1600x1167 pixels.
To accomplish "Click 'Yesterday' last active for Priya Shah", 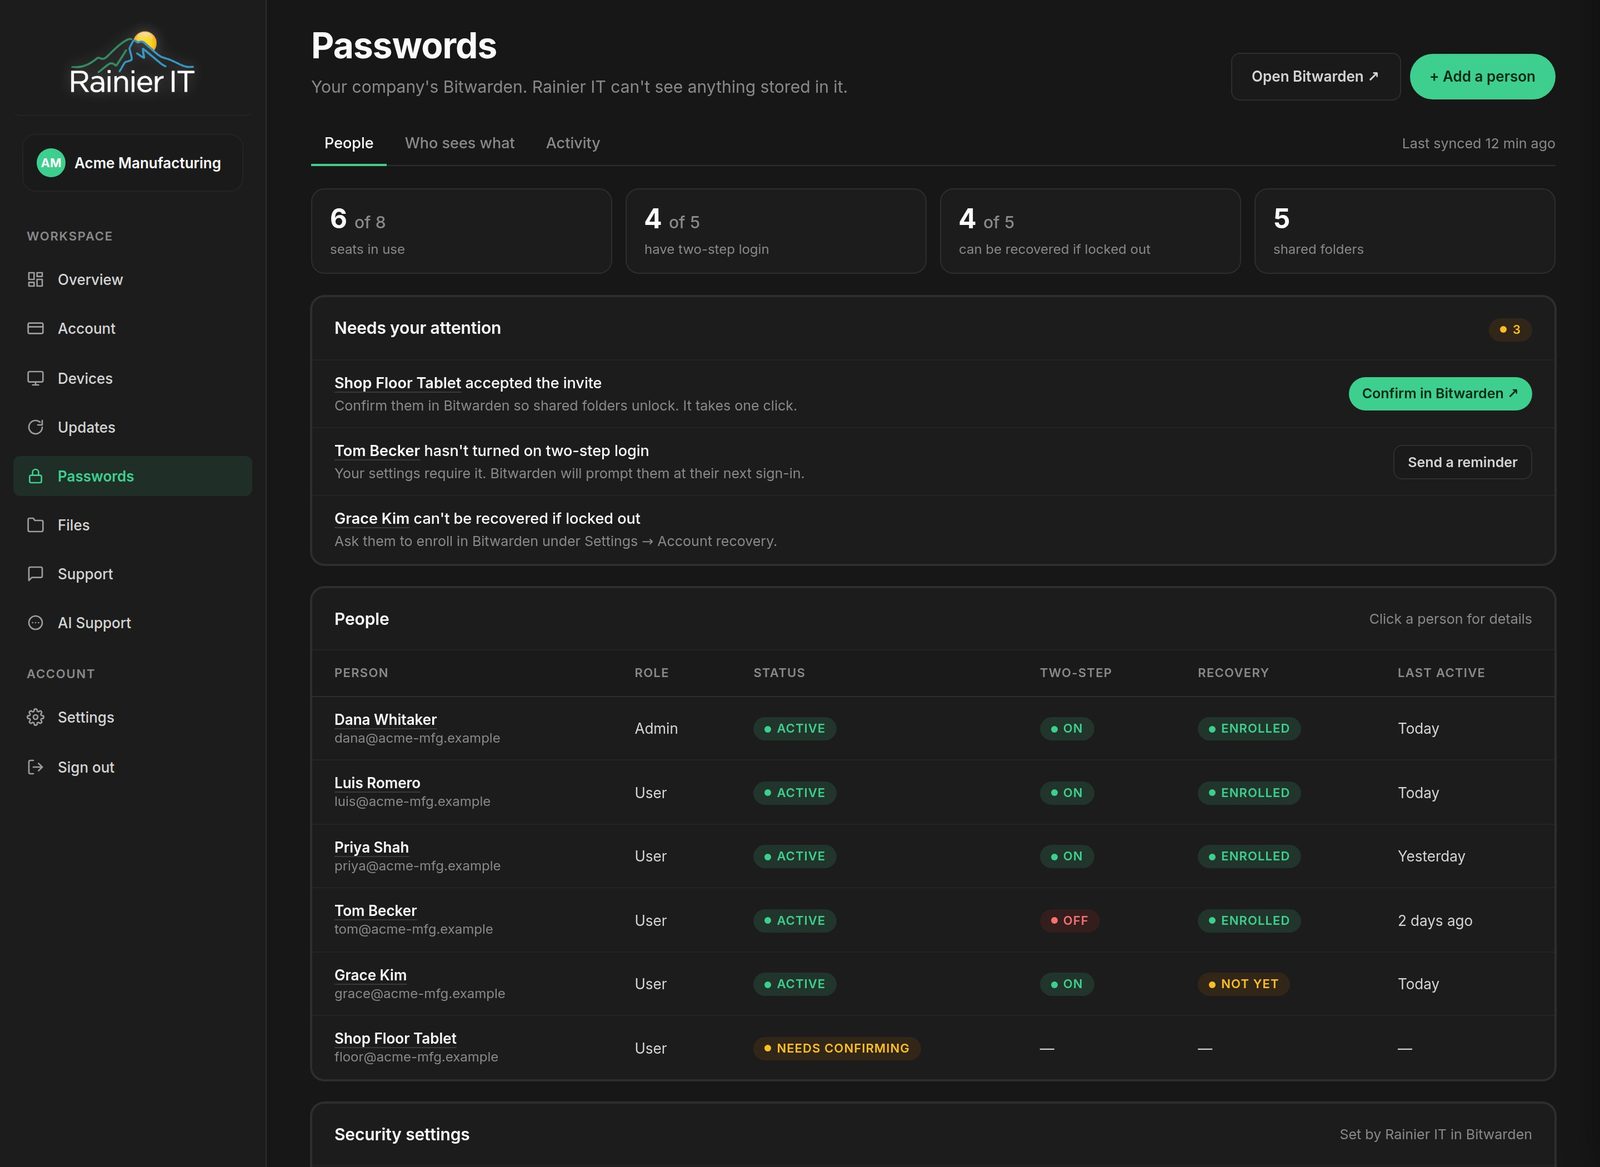I will [1431, 857].
